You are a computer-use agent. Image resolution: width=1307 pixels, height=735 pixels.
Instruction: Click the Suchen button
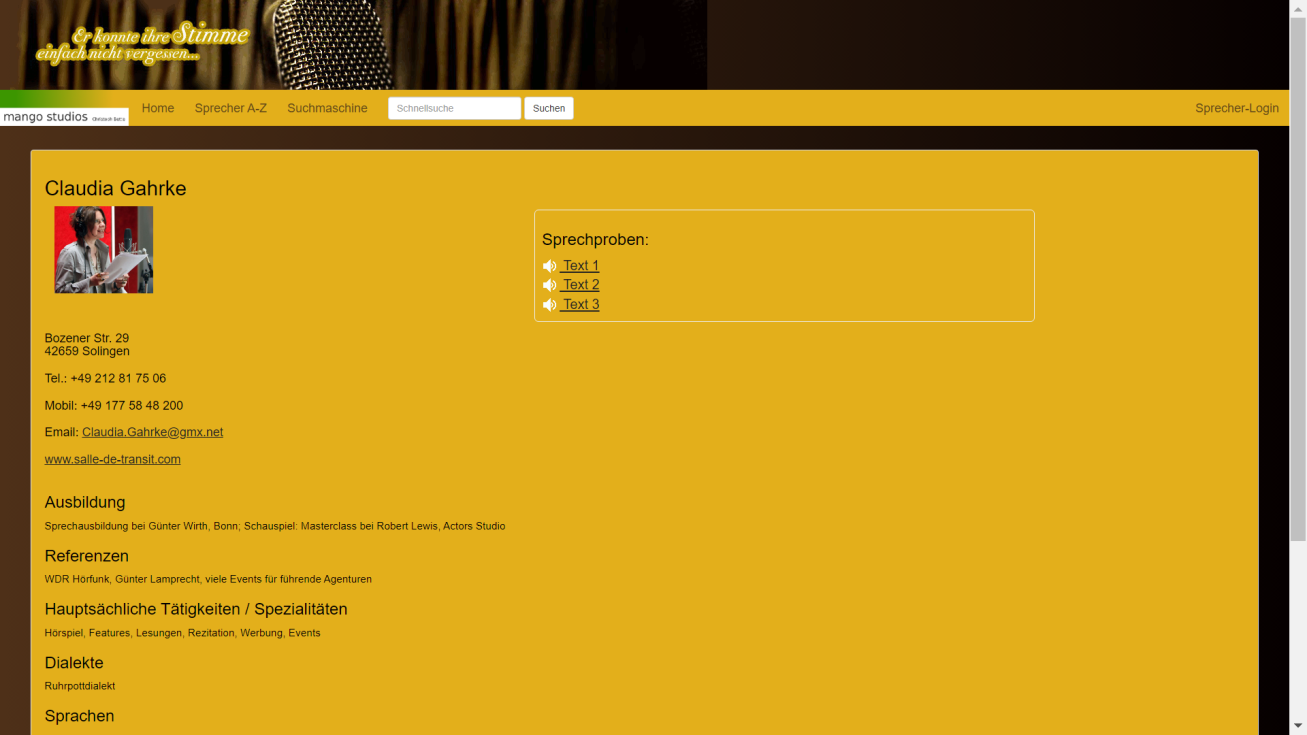(x=549, y=108)
